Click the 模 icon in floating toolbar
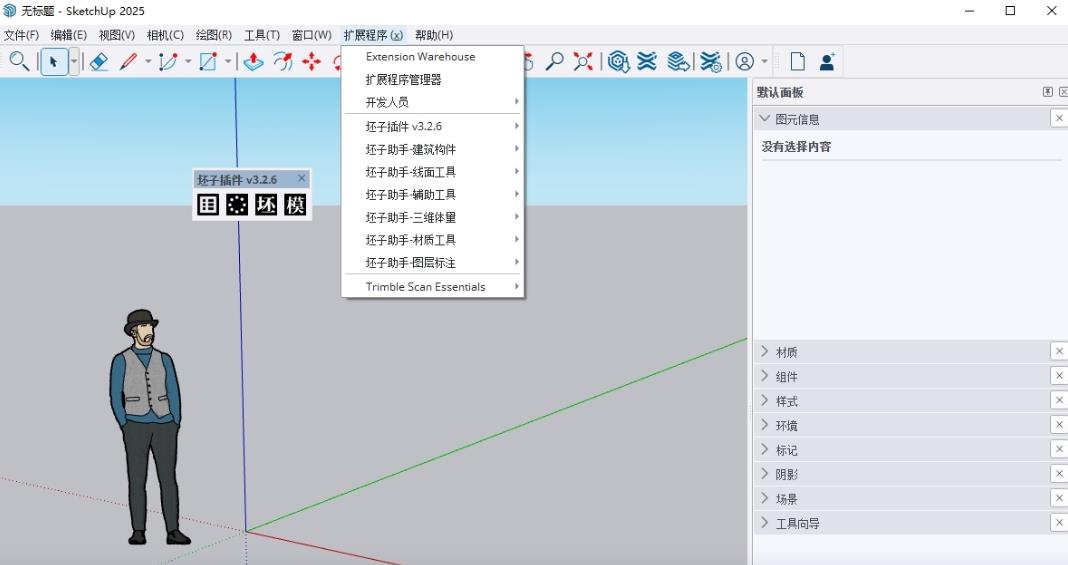 296,204
